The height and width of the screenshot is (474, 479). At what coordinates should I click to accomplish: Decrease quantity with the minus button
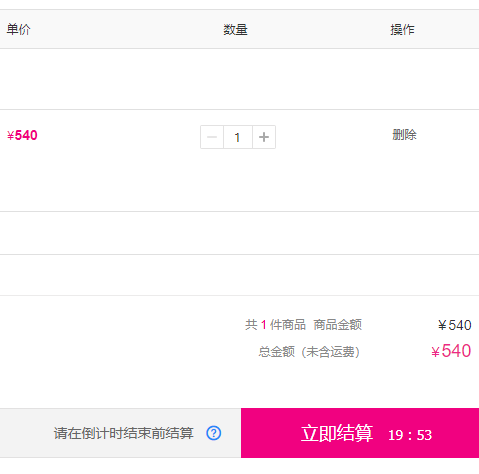coord(212,137)
